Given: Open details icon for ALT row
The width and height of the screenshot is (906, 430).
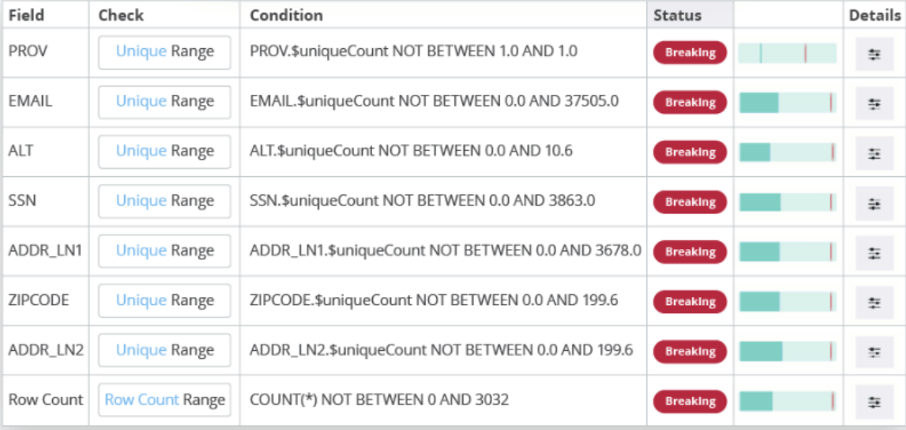Looking at the screenshot, I should 874,152.
